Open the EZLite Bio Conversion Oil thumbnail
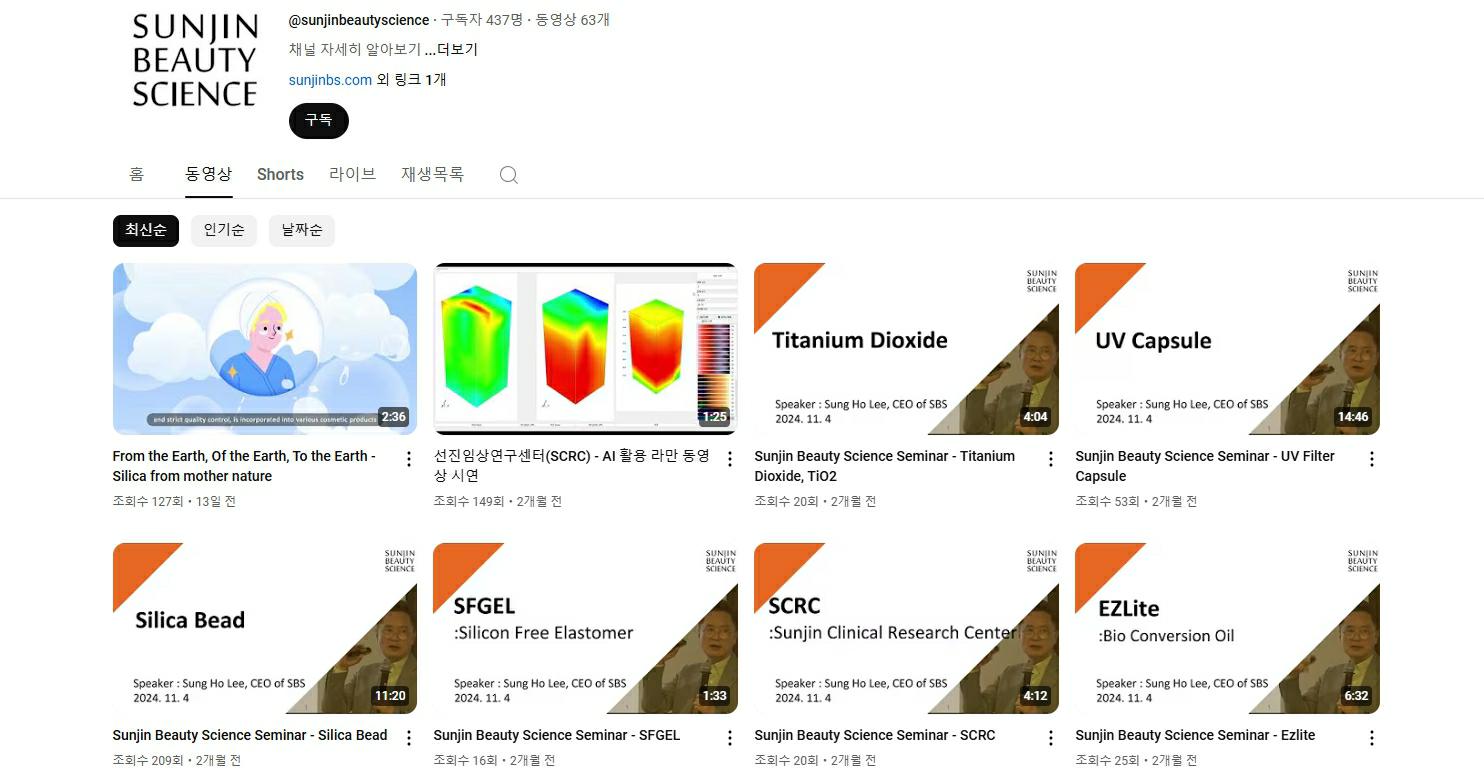 coord(1227,628)
